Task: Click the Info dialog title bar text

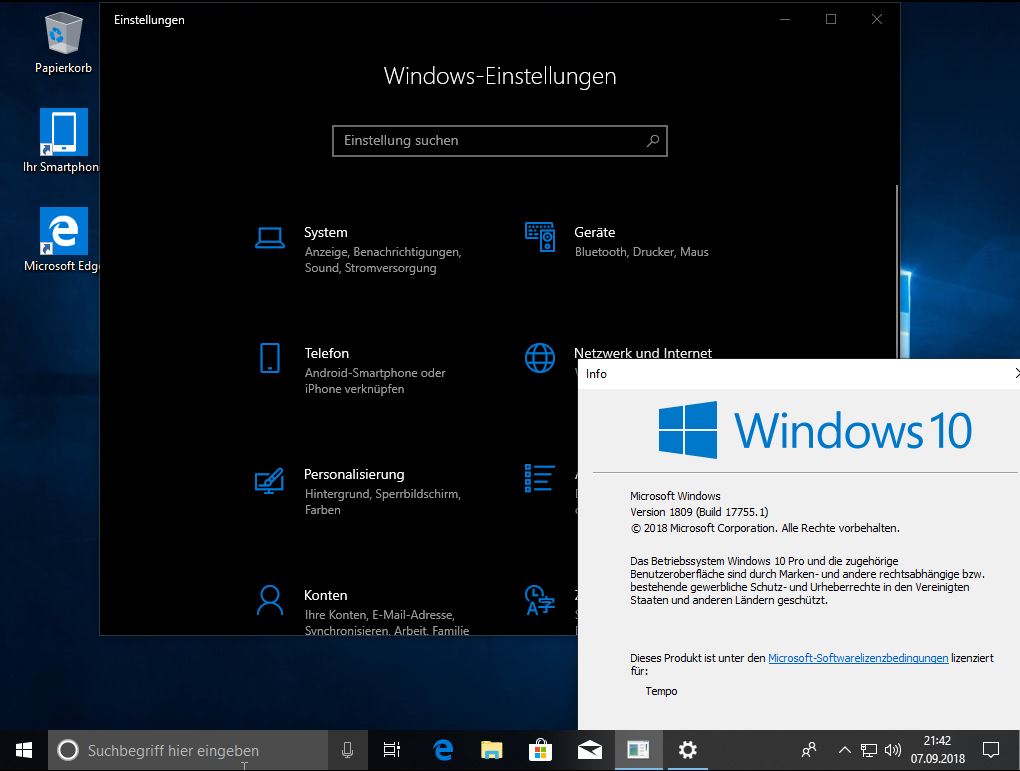Action: [596, 374]
